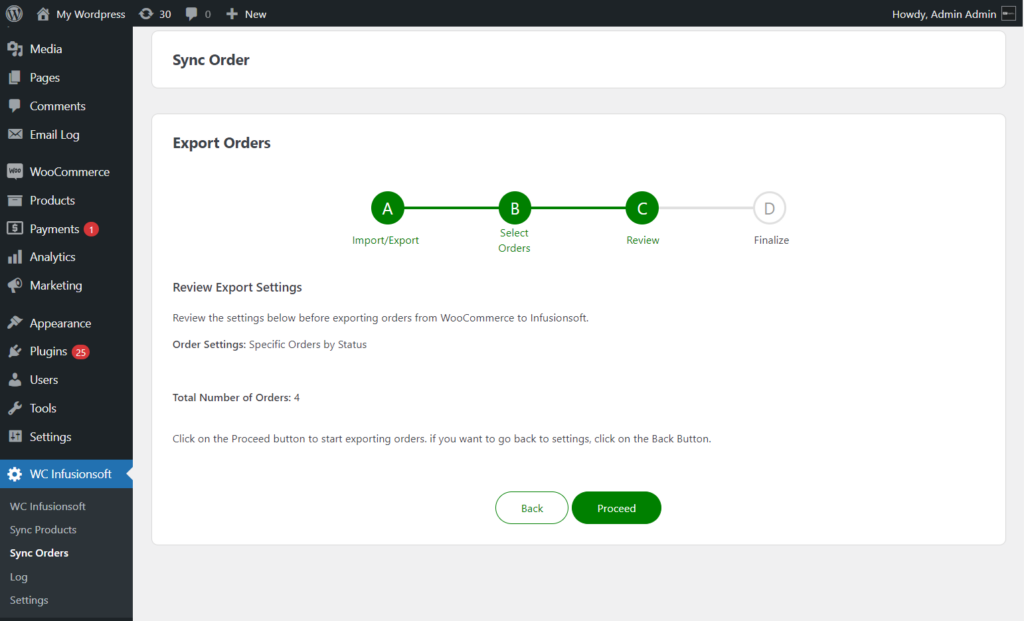
Task: Click the Proceed button
Action: 616,508
